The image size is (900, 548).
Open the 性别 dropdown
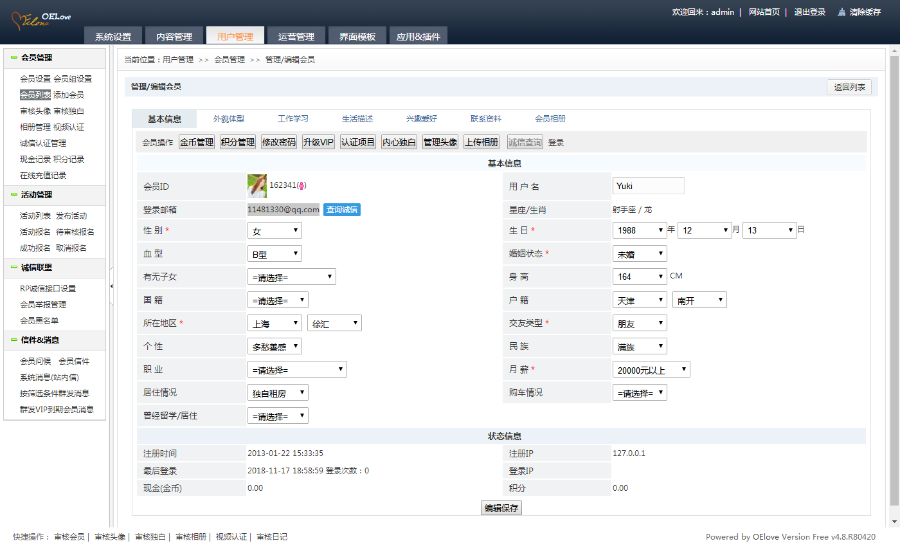(274, 231)
